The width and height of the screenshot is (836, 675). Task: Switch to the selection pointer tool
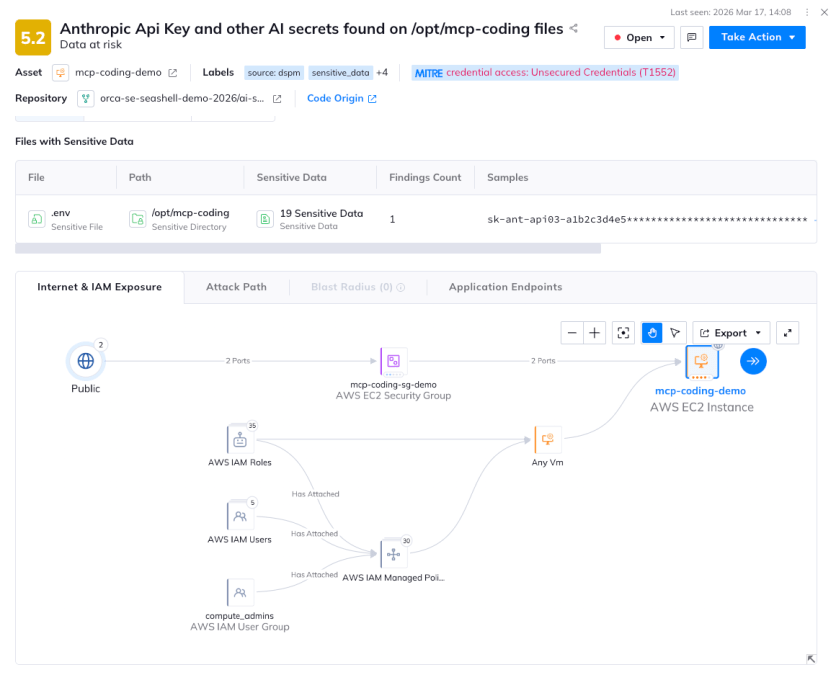pyautogui.click(x=675, y=332)
